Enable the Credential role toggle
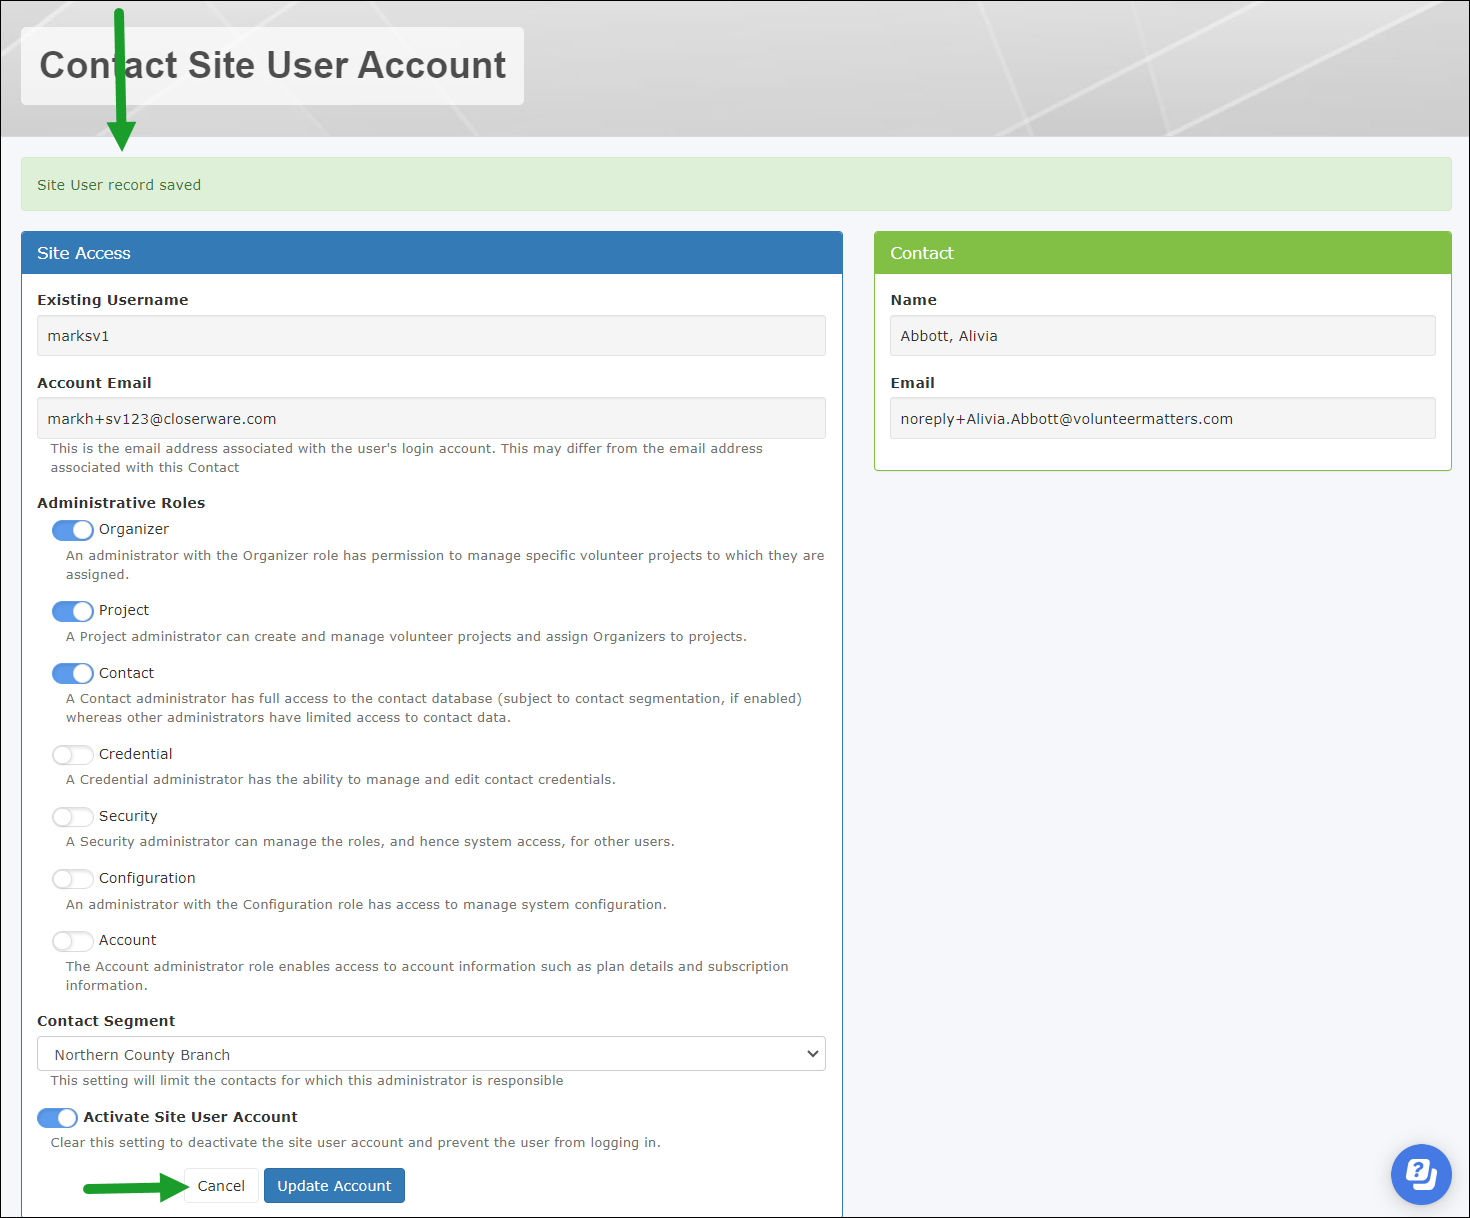This screenshot has width=1470, height=1218. coord(73,755)
